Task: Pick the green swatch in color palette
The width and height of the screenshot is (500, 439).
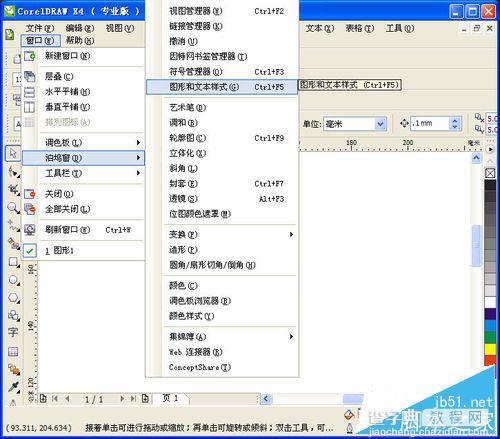Action: (x=490, y=337)
